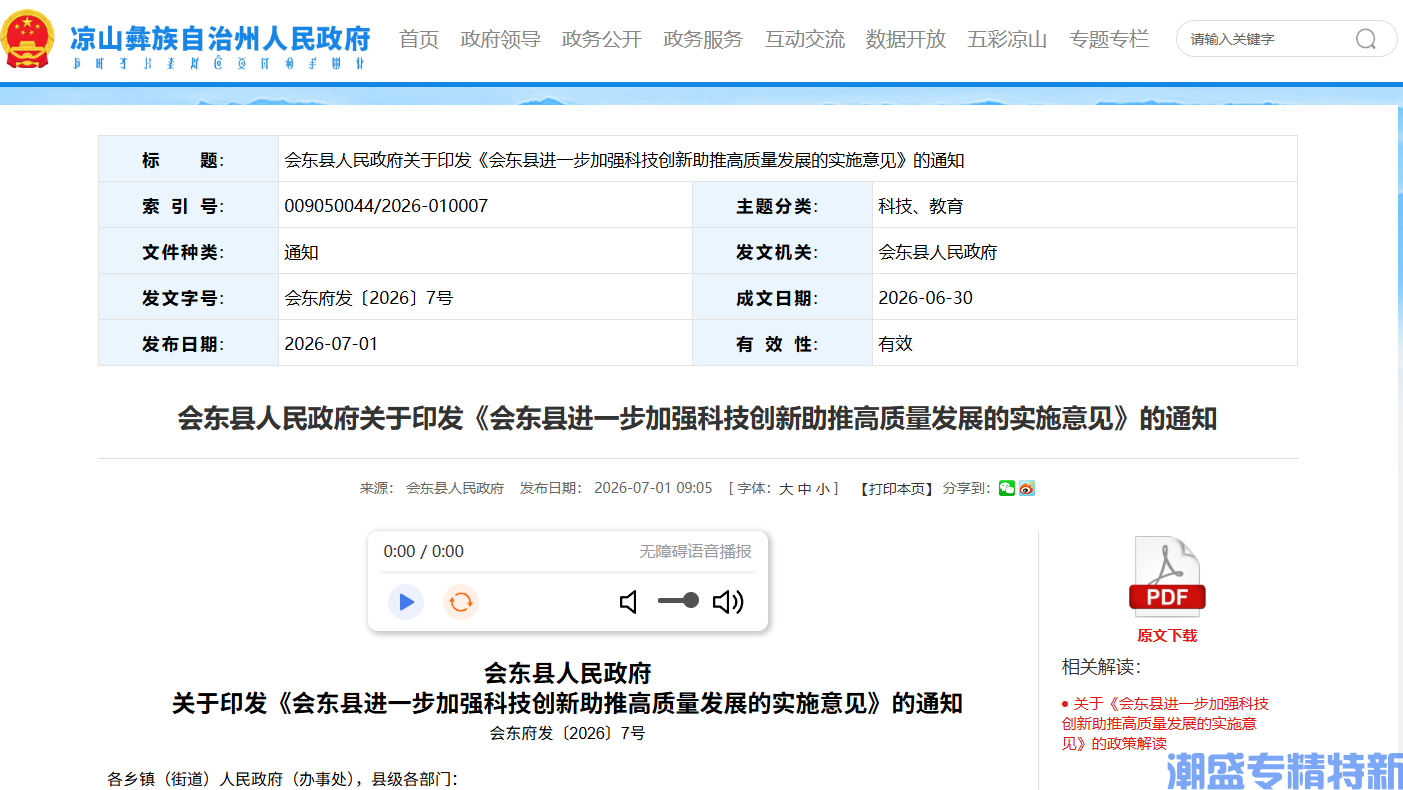
Task: Open the 首页 menu item
Action: [x=419, y=39]
